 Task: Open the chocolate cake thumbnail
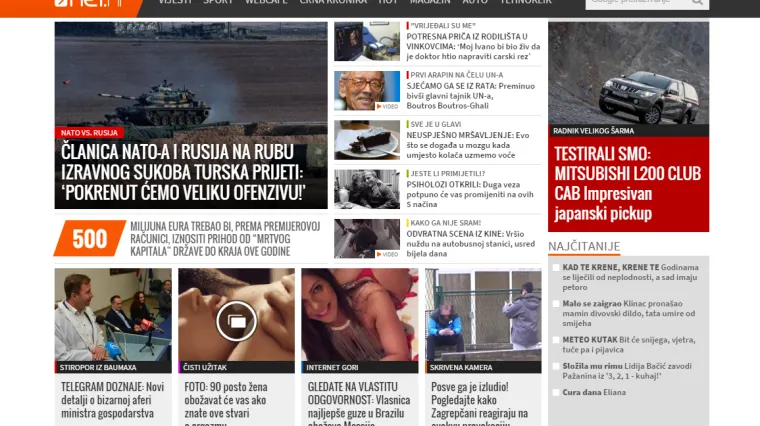367,140
